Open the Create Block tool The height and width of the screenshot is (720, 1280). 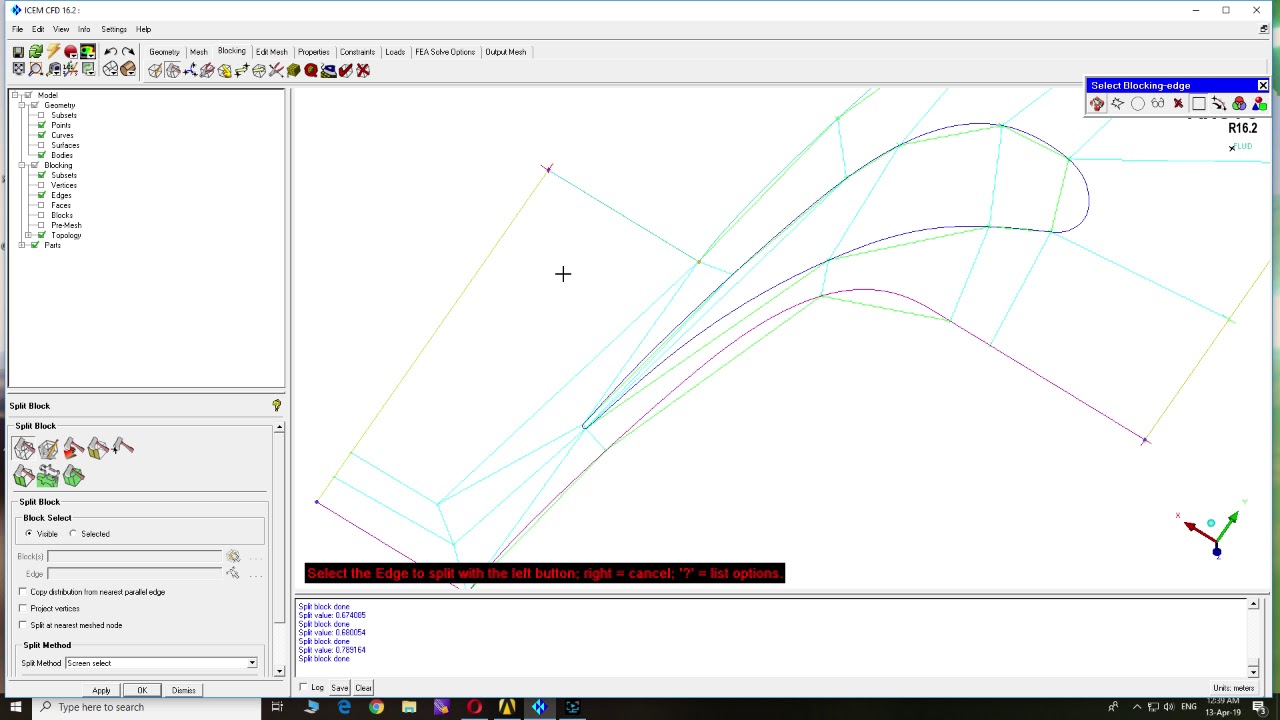pos(155,70)
